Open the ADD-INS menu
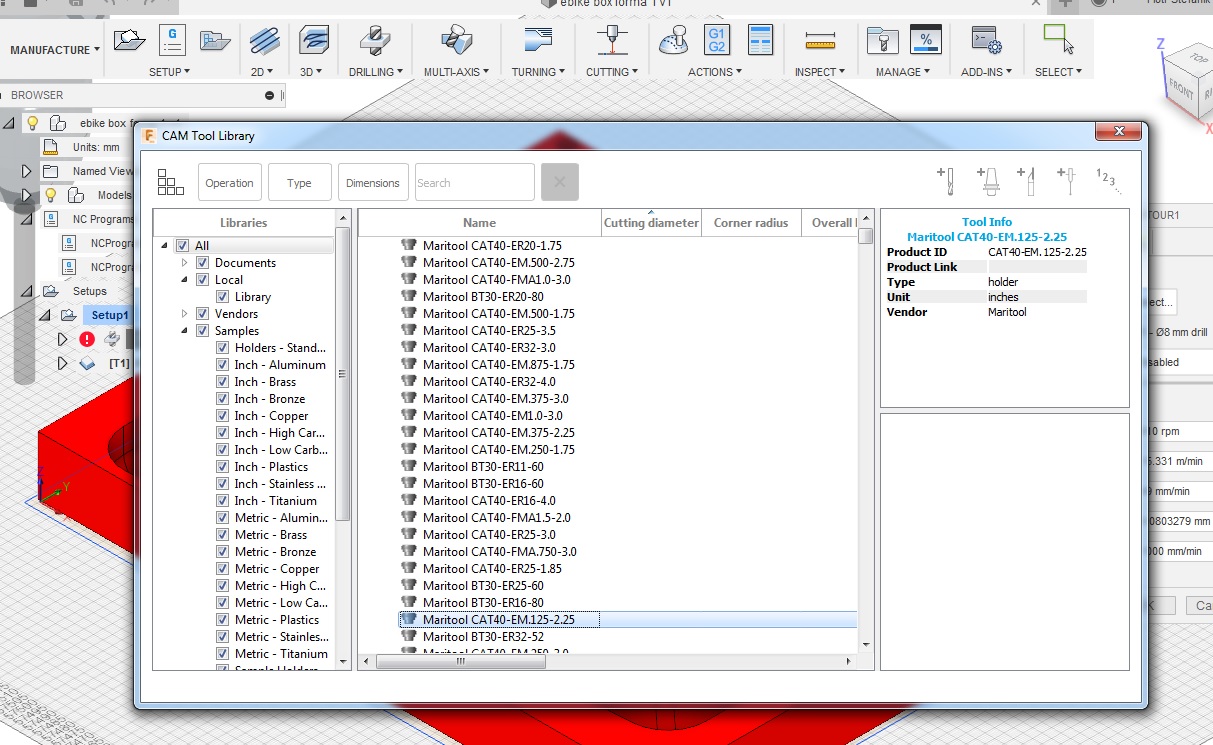The width and height of the screenshot is (1213, 745). 986,72
